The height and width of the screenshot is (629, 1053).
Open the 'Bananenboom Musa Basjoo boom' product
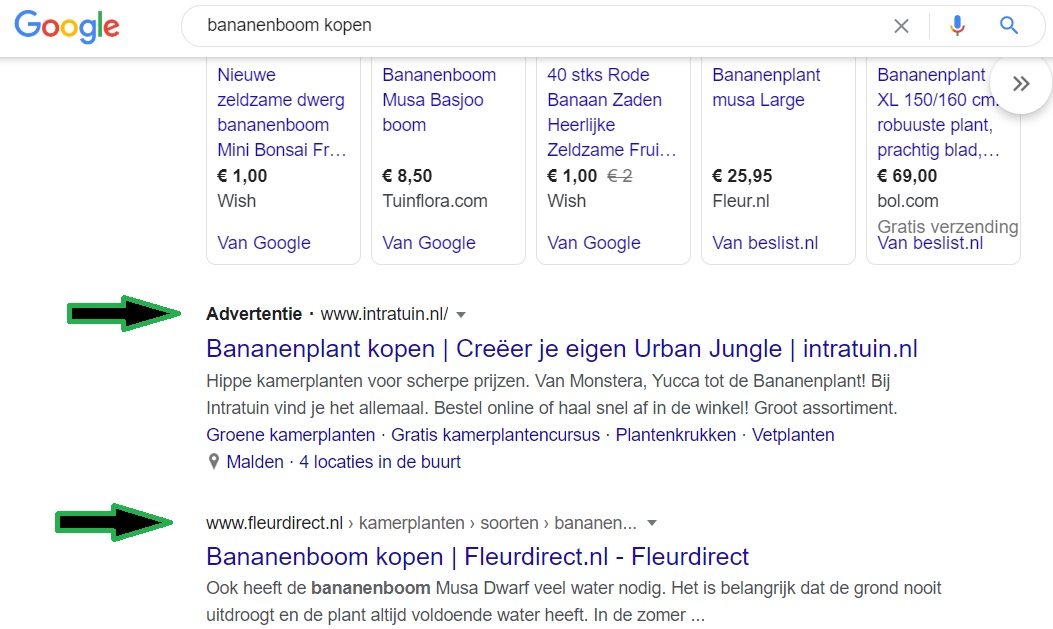point(439,100)
